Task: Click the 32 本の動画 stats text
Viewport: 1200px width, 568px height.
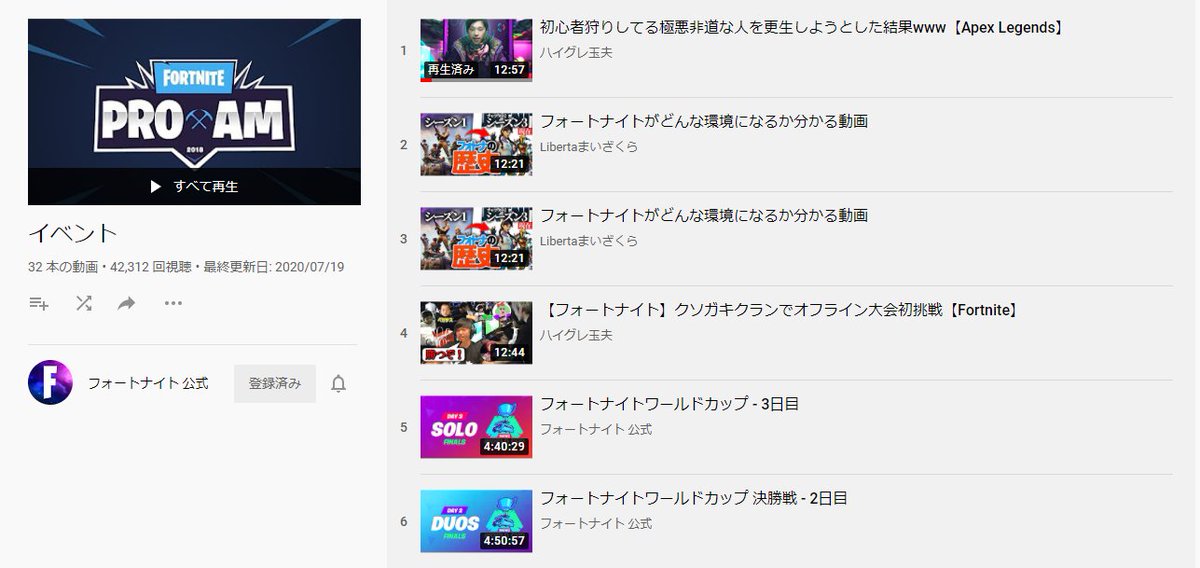Action: coord(60,268)
